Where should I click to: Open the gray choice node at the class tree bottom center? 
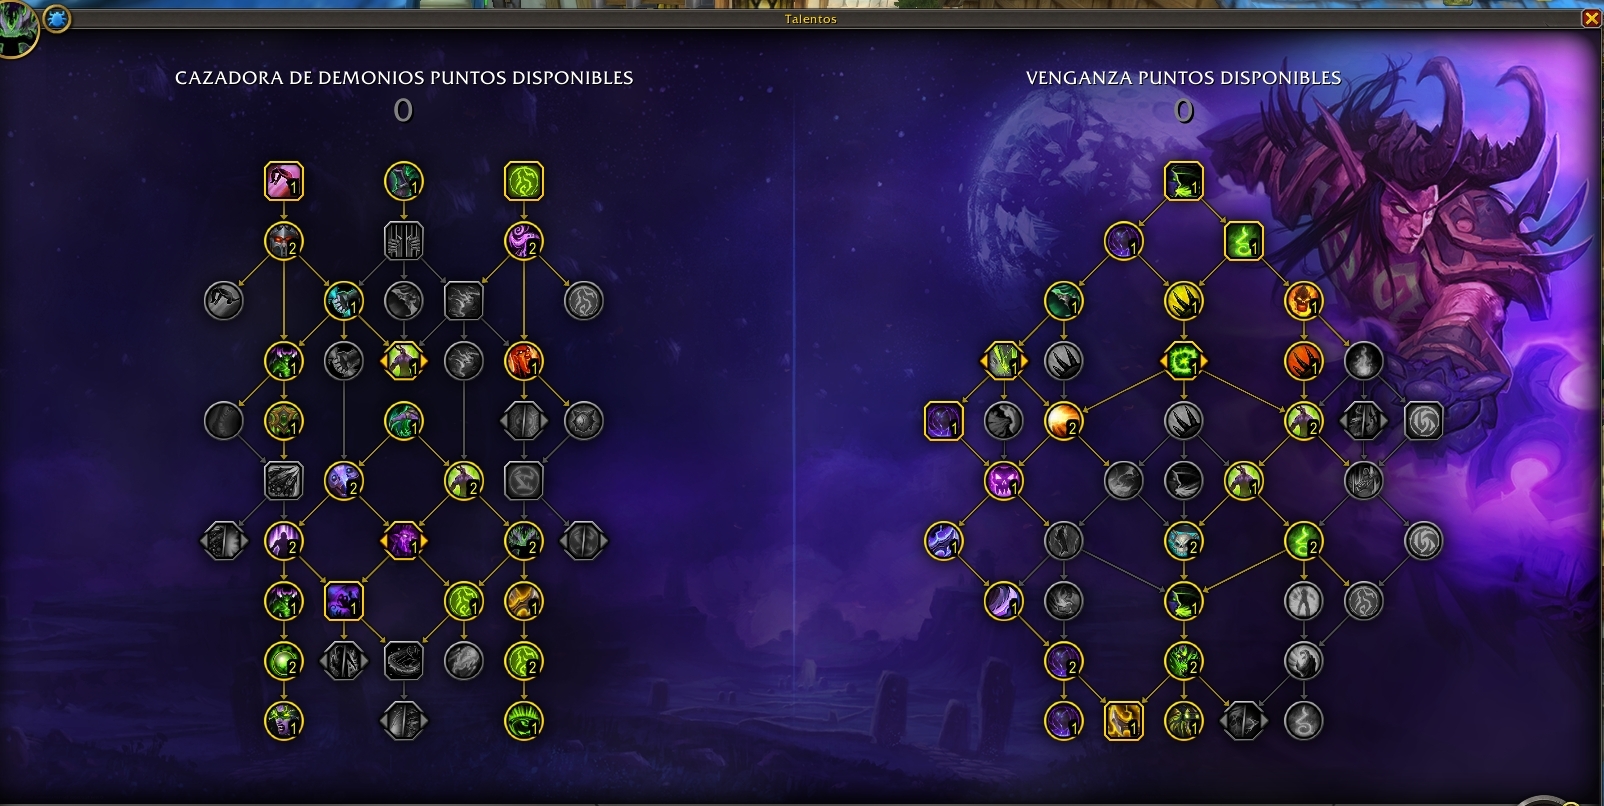404,721
